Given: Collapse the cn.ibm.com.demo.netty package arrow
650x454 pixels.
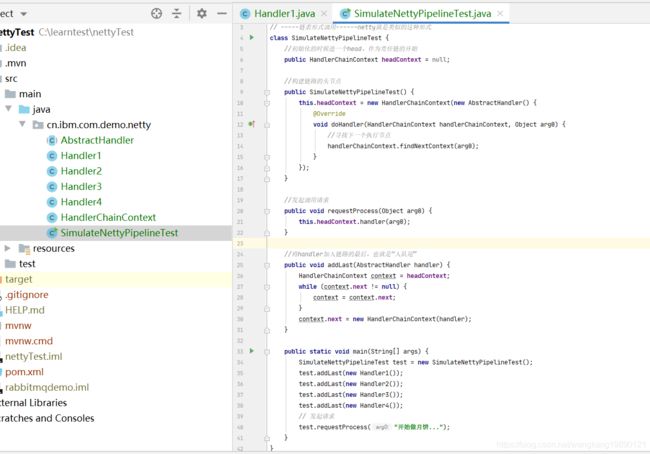Looking at the screenshot, I should pyautogui.click(x=22, y=124).
